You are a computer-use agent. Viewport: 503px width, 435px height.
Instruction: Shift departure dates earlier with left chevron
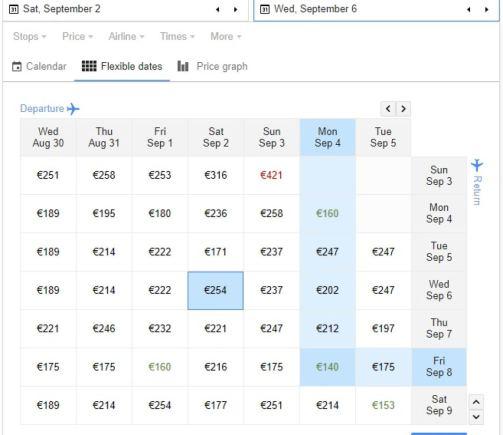point(388,109)
